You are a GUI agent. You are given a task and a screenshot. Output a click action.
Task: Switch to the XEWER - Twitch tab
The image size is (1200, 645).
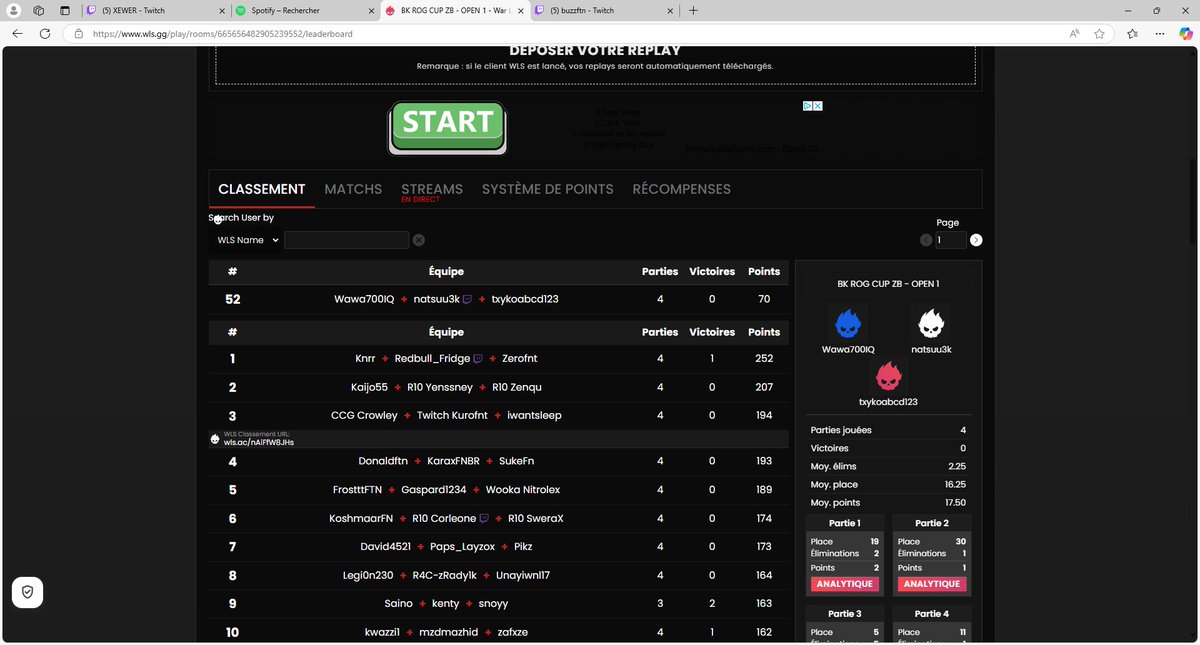[155, 10]
